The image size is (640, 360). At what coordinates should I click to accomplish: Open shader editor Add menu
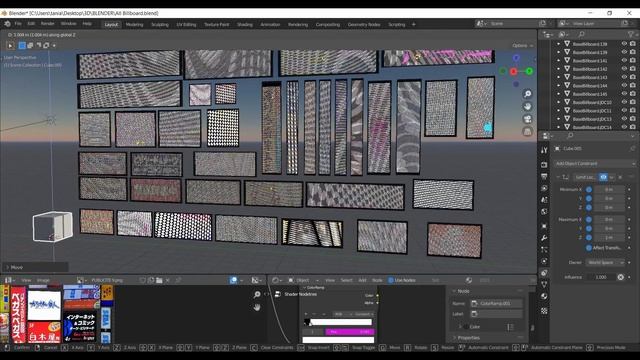pos(362,280)
